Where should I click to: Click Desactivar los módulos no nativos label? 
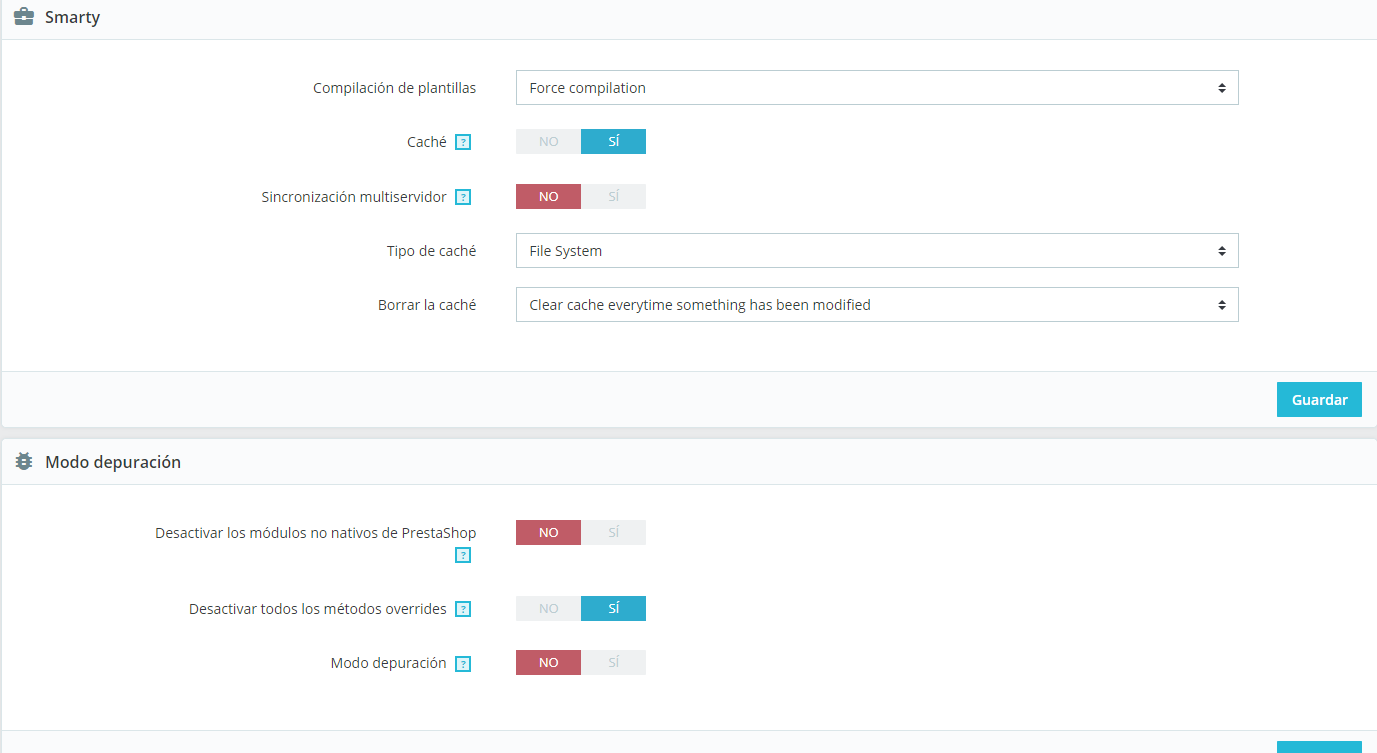[315, 533]
